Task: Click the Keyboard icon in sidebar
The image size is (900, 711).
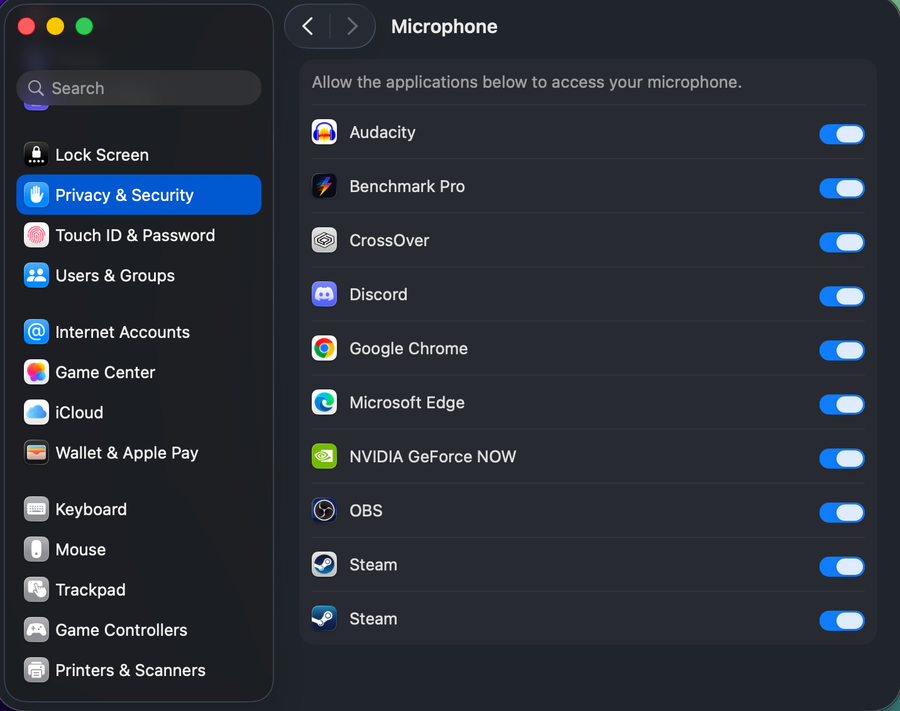Action: 36,509
